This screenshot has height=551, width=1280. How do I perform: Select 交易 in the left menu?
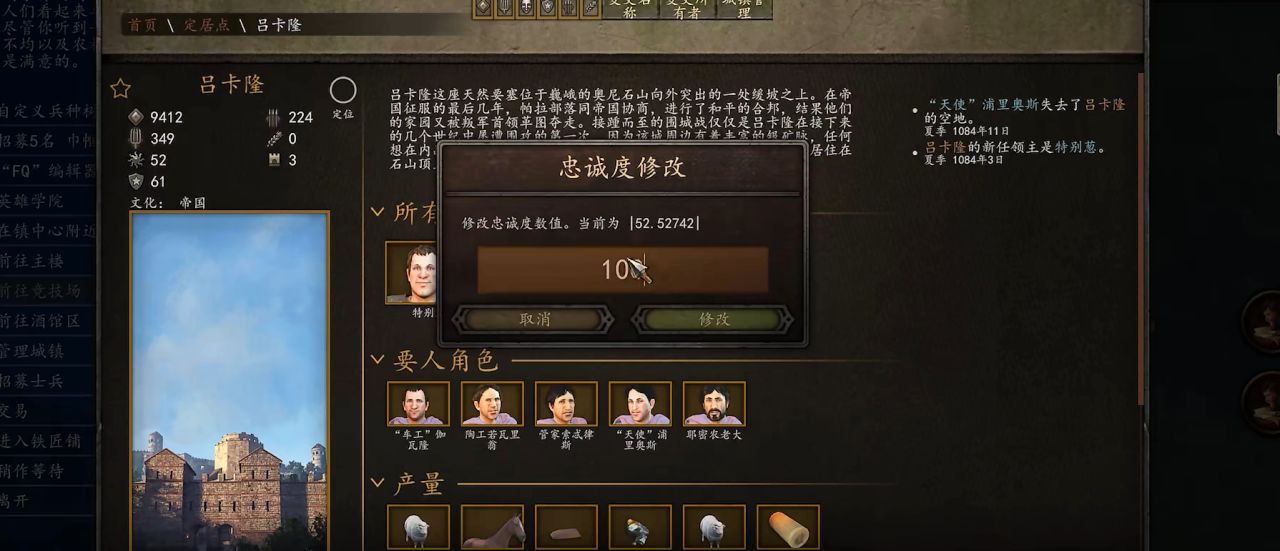tap(14, 410)
